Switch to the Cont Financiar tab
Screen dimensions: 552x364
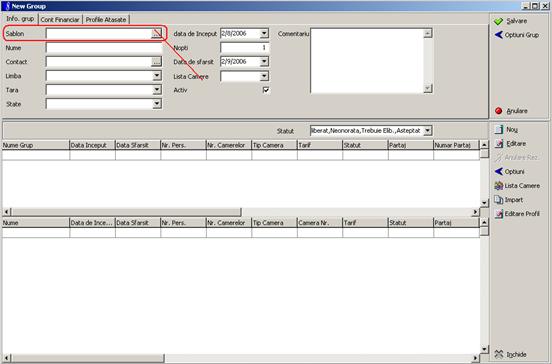(x=60, y=20)
